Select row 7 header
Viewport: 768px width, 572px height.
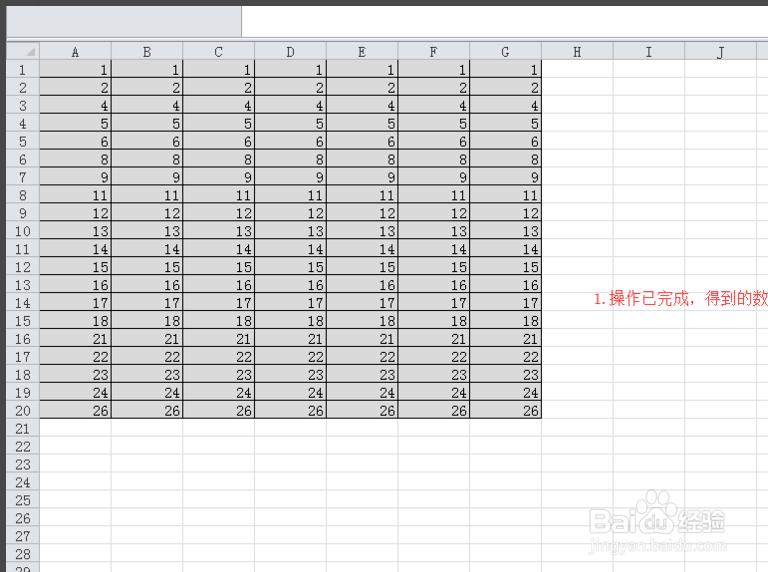pyautogui.click(x=23, y=177)
